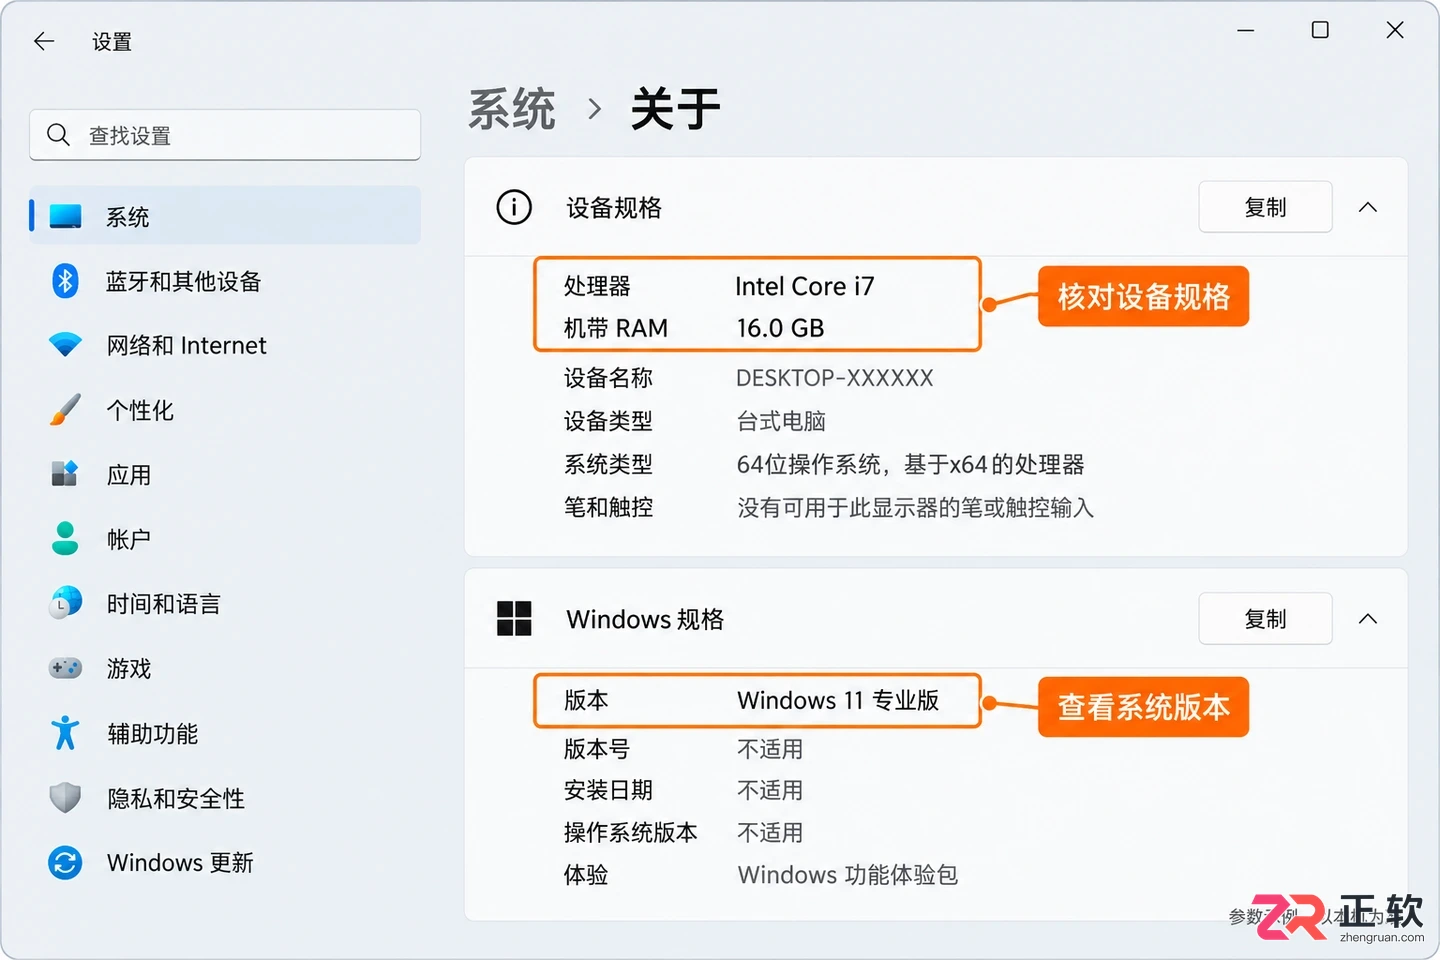This screenshot has height=960, width=1440.
Task: Select the Windows 11 专业版 edition value
Action: (838, 700)
